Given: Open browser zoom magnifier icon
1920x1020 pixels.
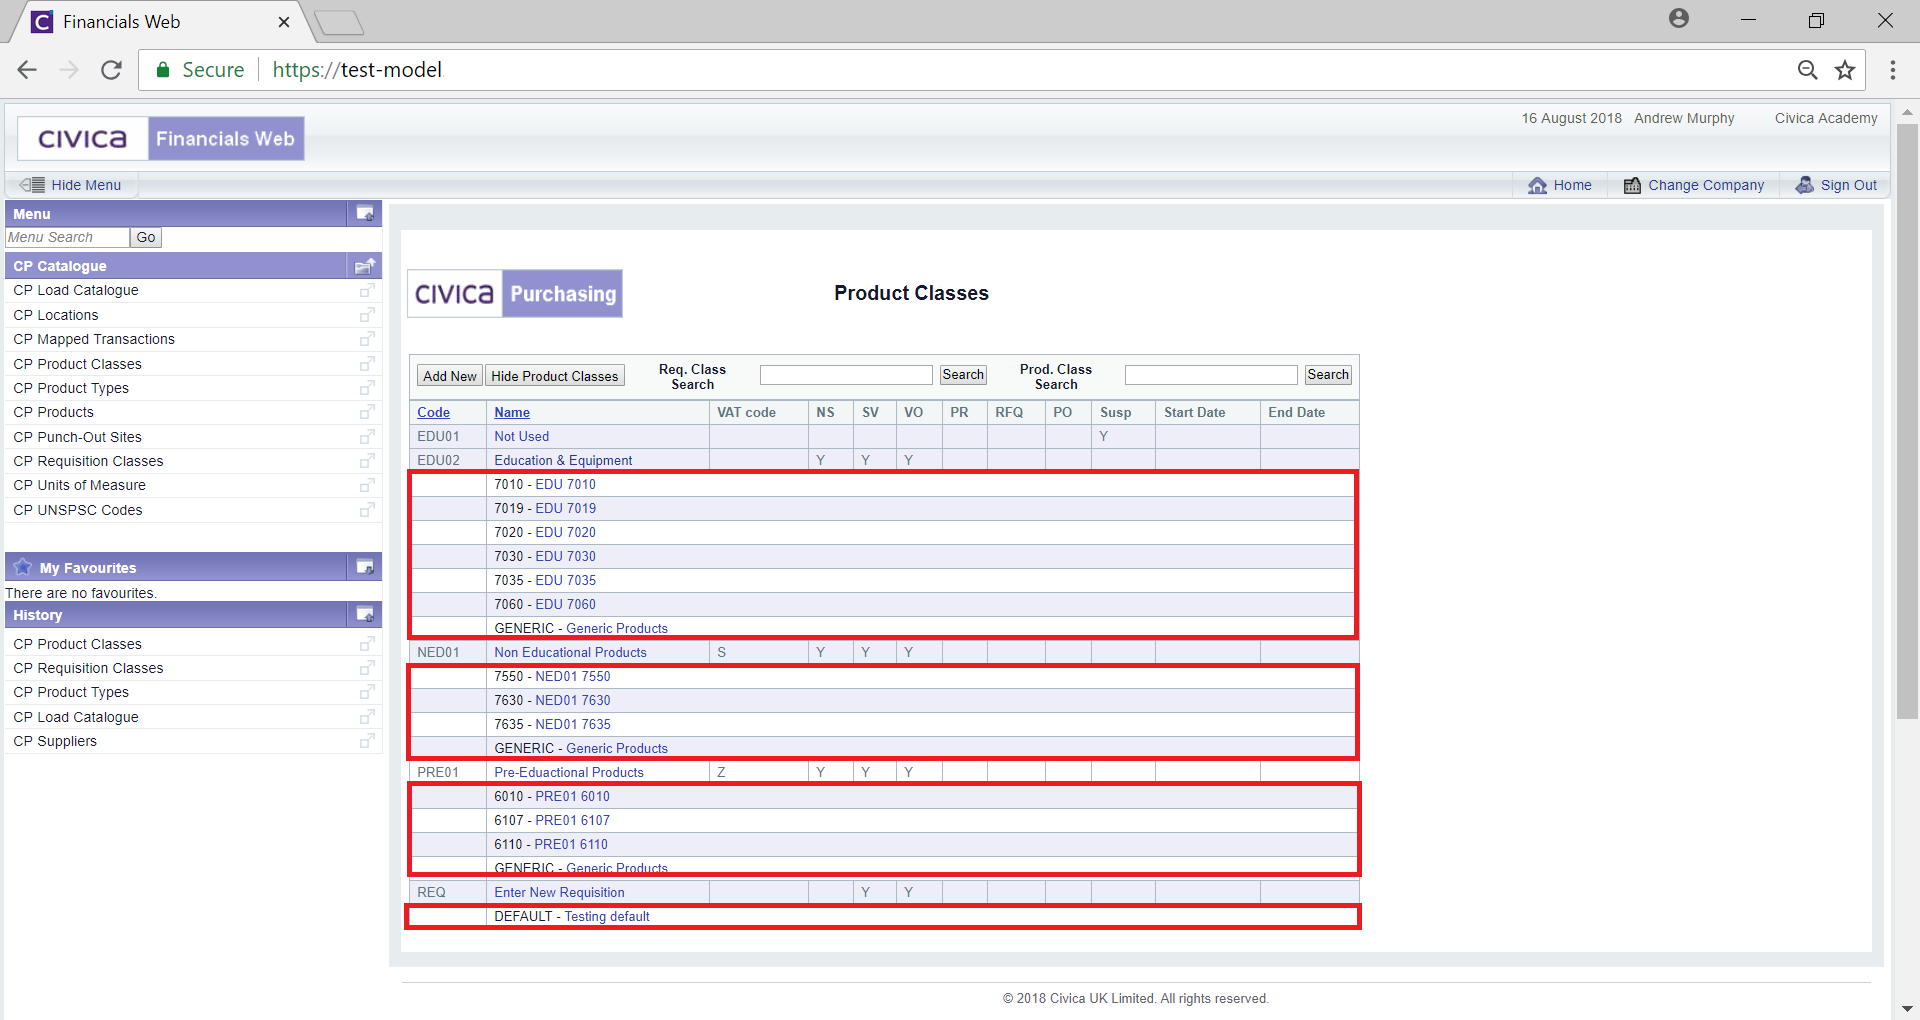Looking at the screenshot, I should (1807, 70).
